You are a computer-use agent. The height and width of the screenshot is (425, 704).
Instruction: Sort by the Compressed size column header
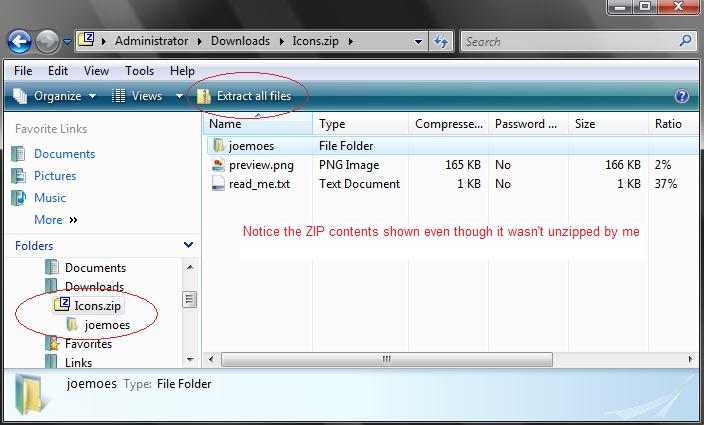click(x=449, y=124)
